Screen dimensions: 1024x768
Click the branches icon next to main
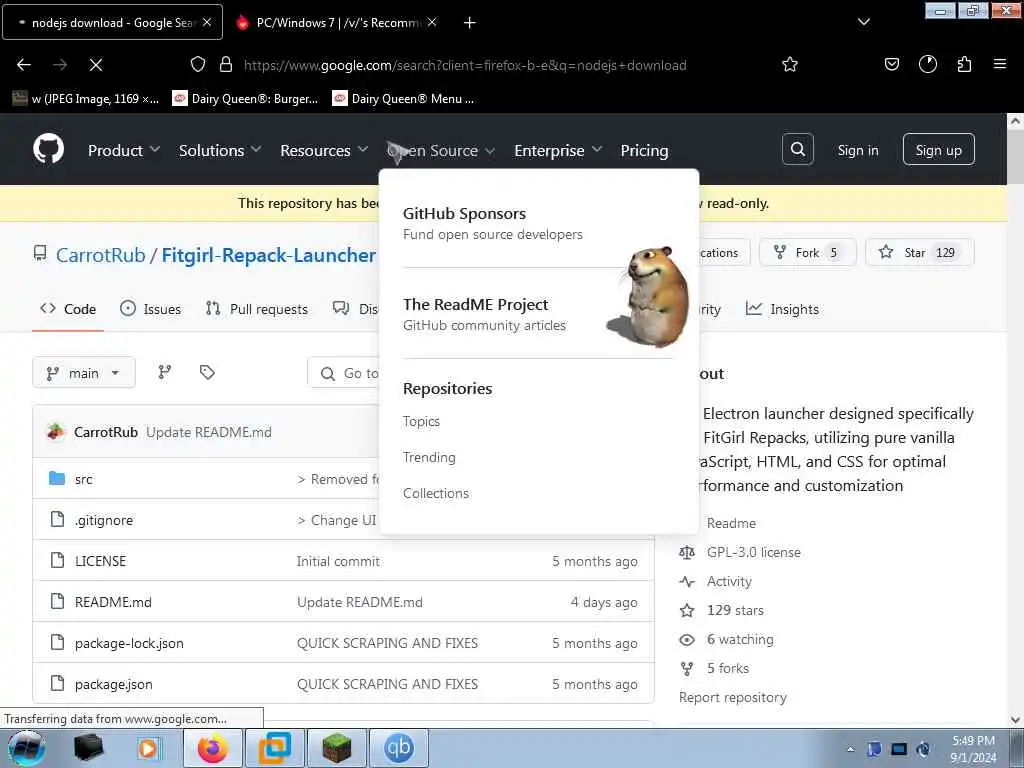point(165,372)
